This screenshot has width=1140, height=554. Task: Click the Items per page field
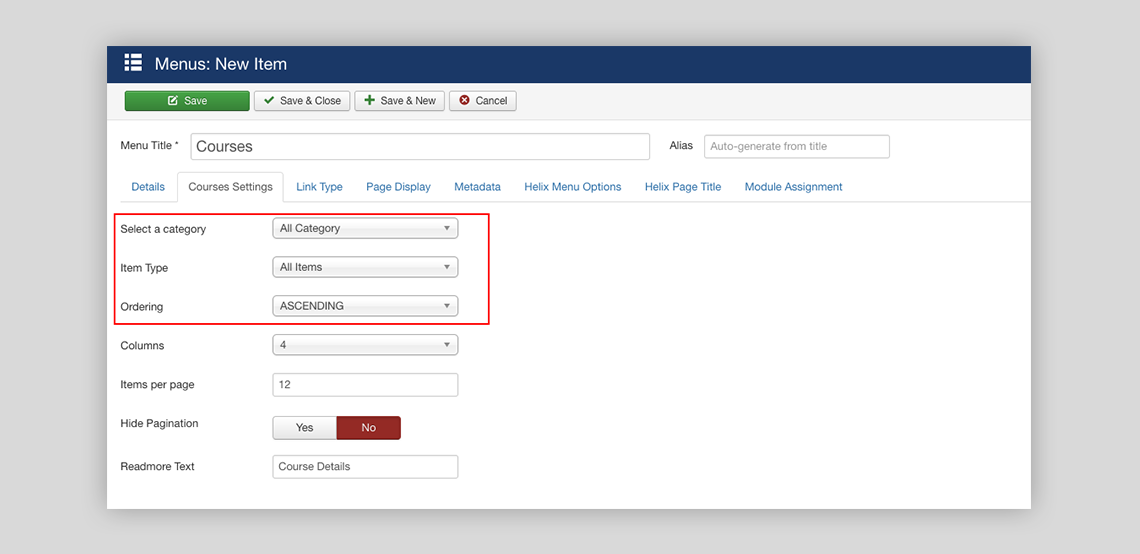(x=365, y=385)
